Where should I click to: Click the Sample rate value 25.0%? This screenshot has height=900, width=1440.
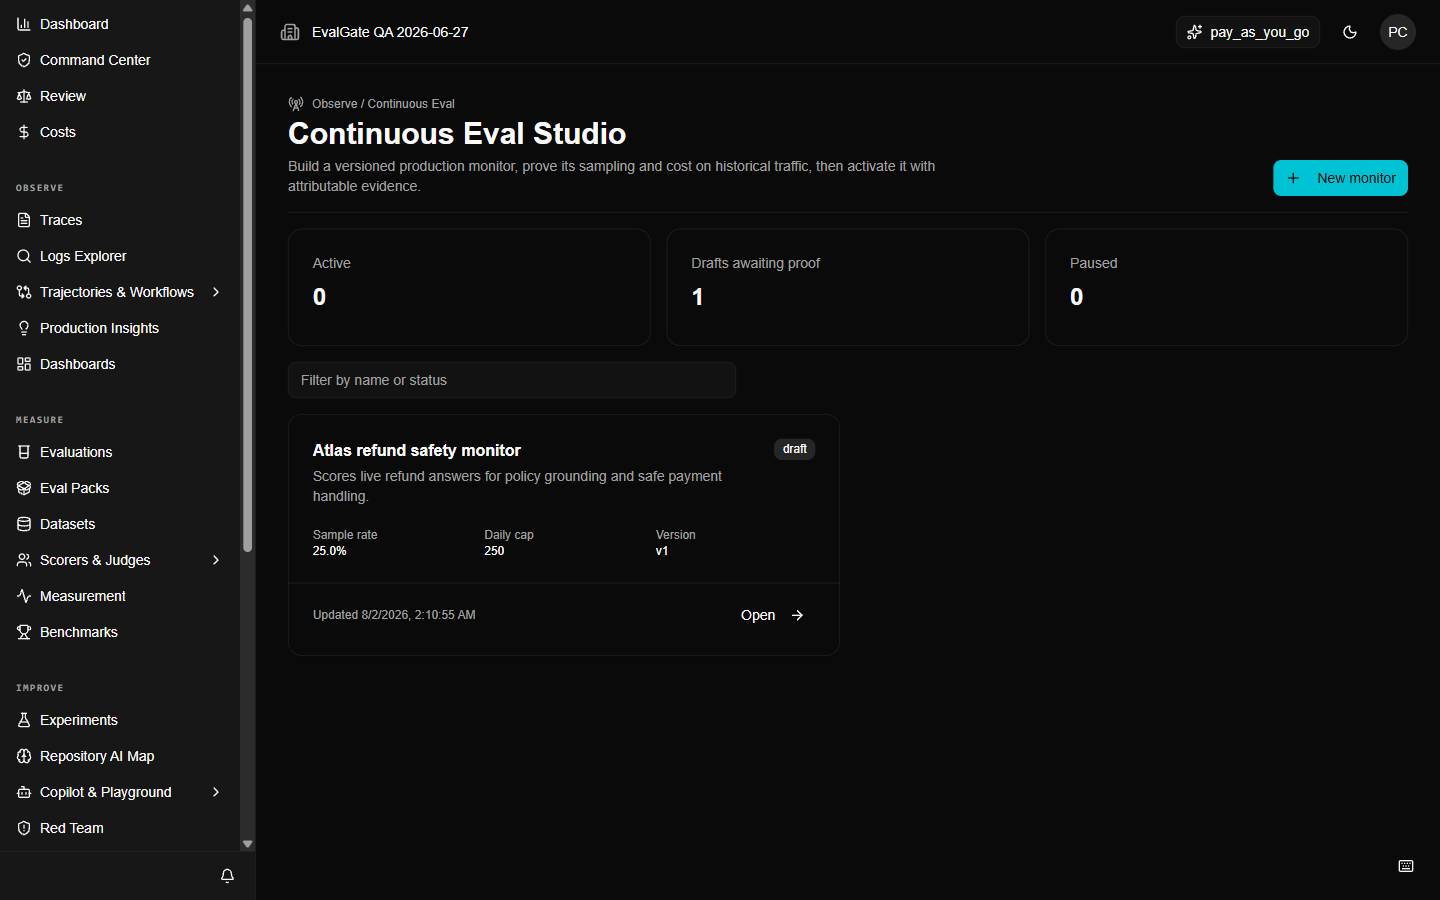(x=329, y=551)
